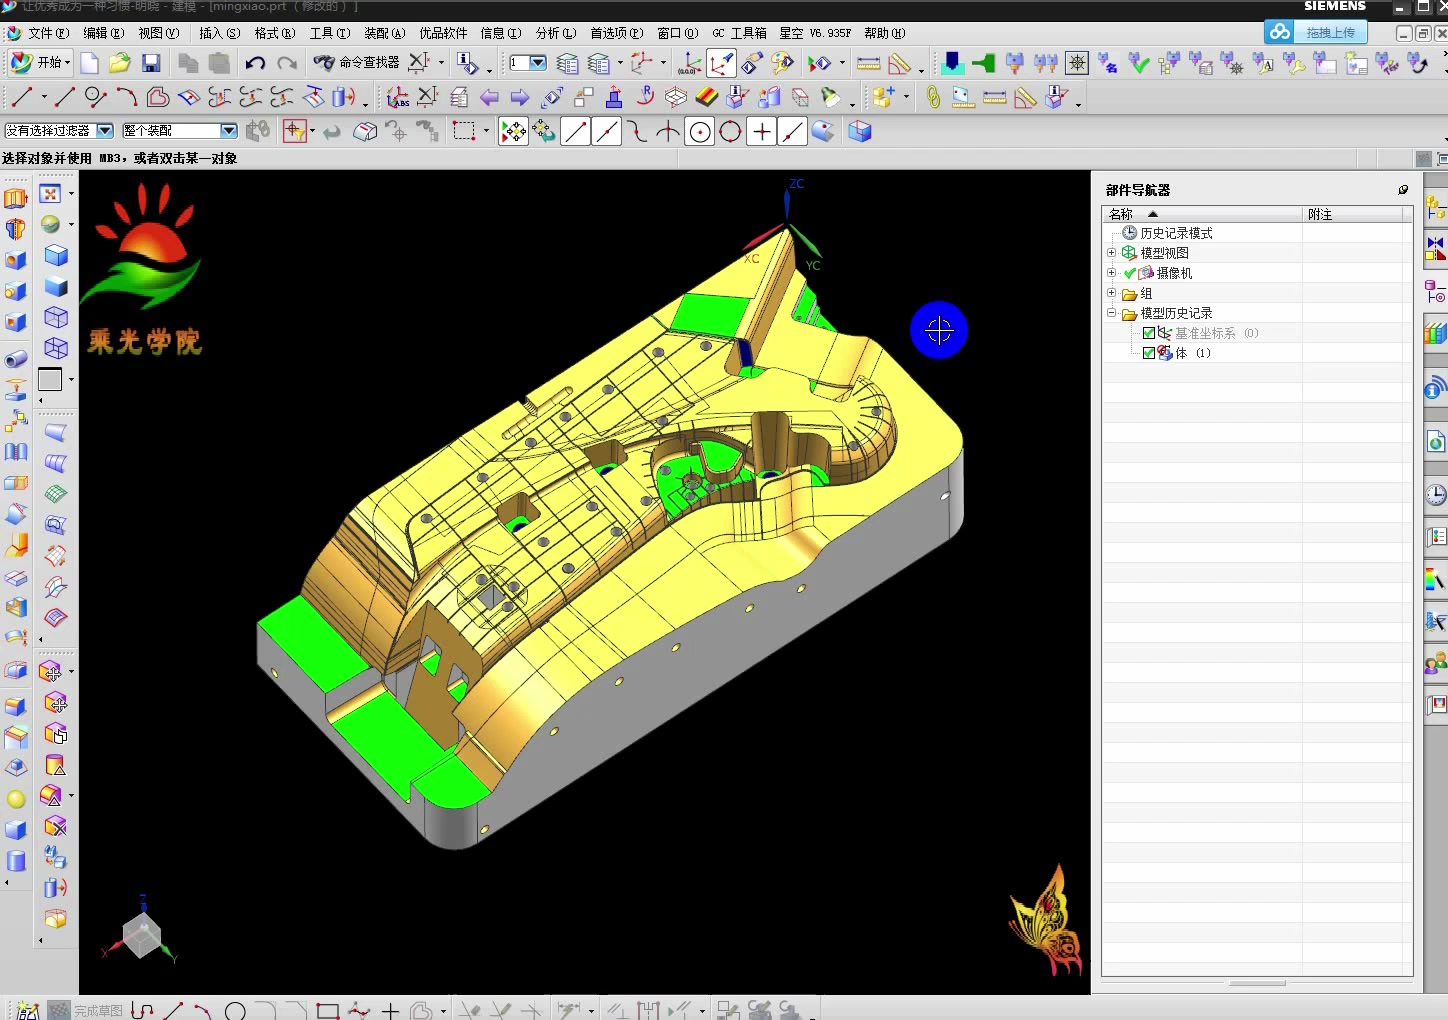1448x1020 pixels.
Task: Click the cylinder primitive icon in left toolbar
Action: 16,861
